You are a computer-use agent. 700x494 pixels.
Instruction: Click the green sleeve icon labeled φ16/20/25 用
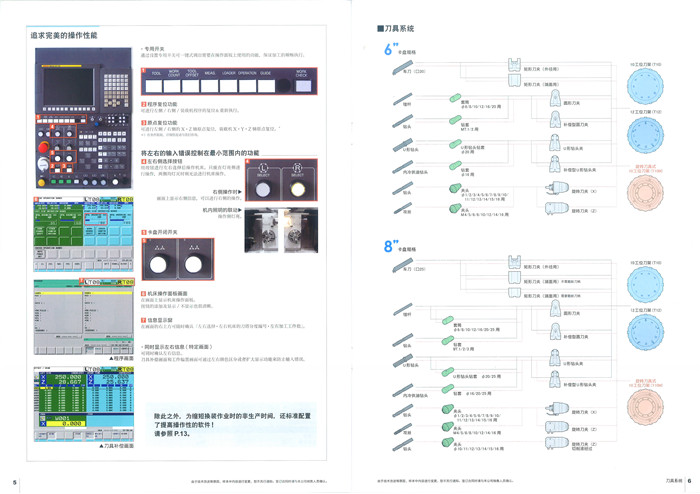point(448,389)
